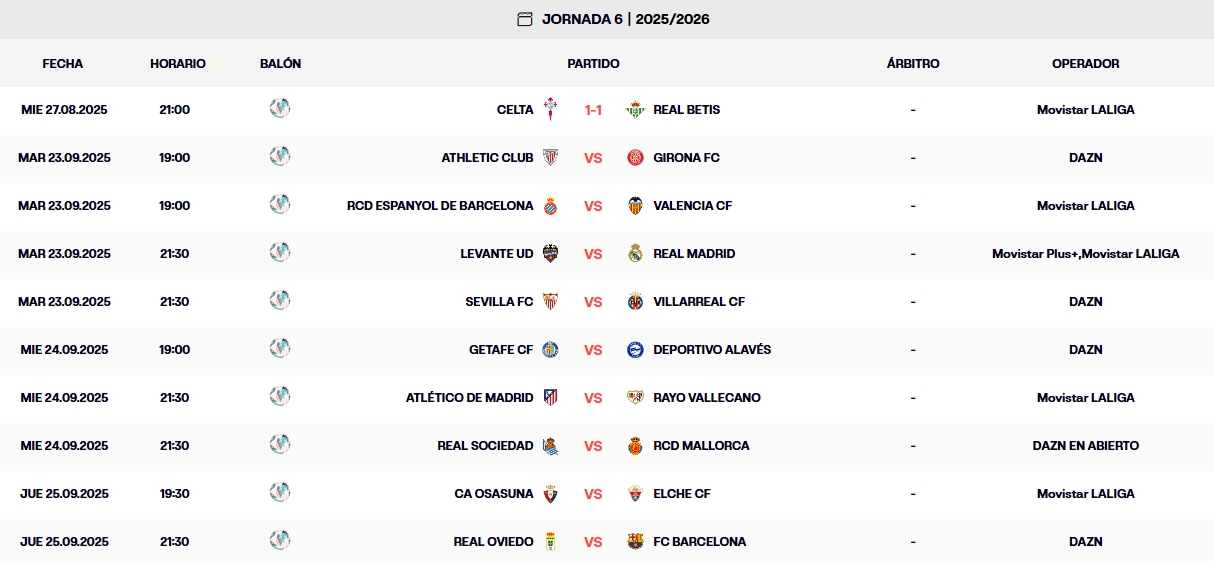This screenshot has height=561, width=1214.
Task: Click the ball icon in Real Oviedo row
Action: click(280, 540)
